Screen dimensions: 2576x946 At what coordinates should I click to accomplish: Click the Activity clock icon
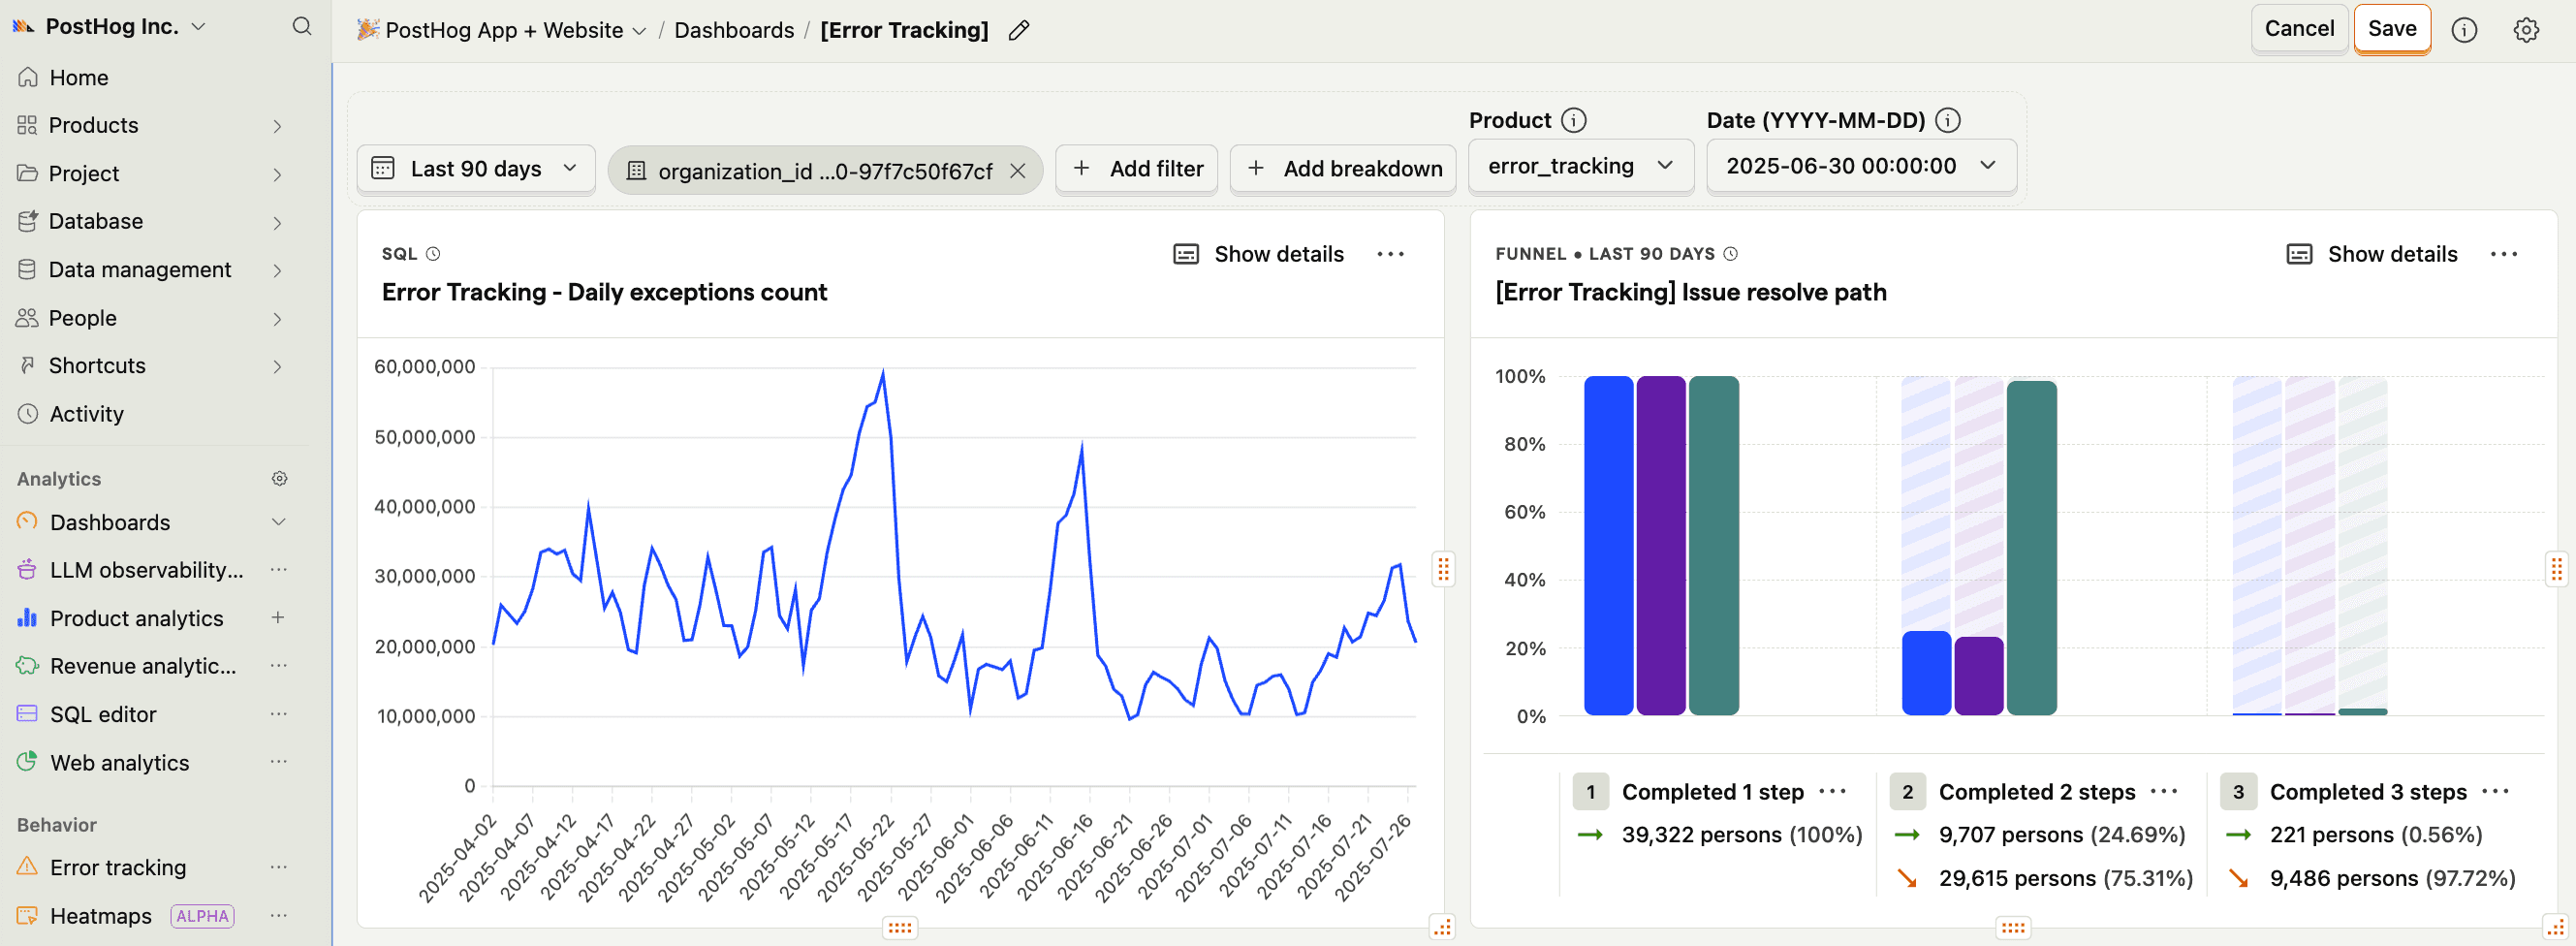point(28,413)
